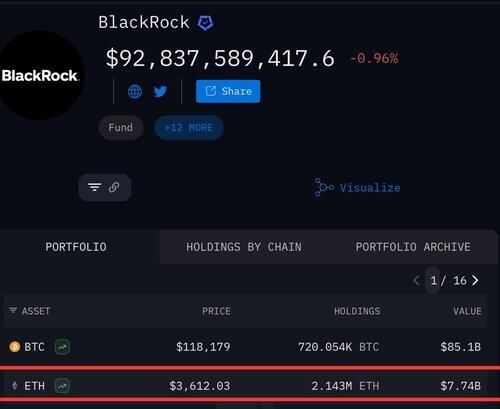Go to next portfolio page arrow
The image size is (500, 409).
tap(475, 281)
